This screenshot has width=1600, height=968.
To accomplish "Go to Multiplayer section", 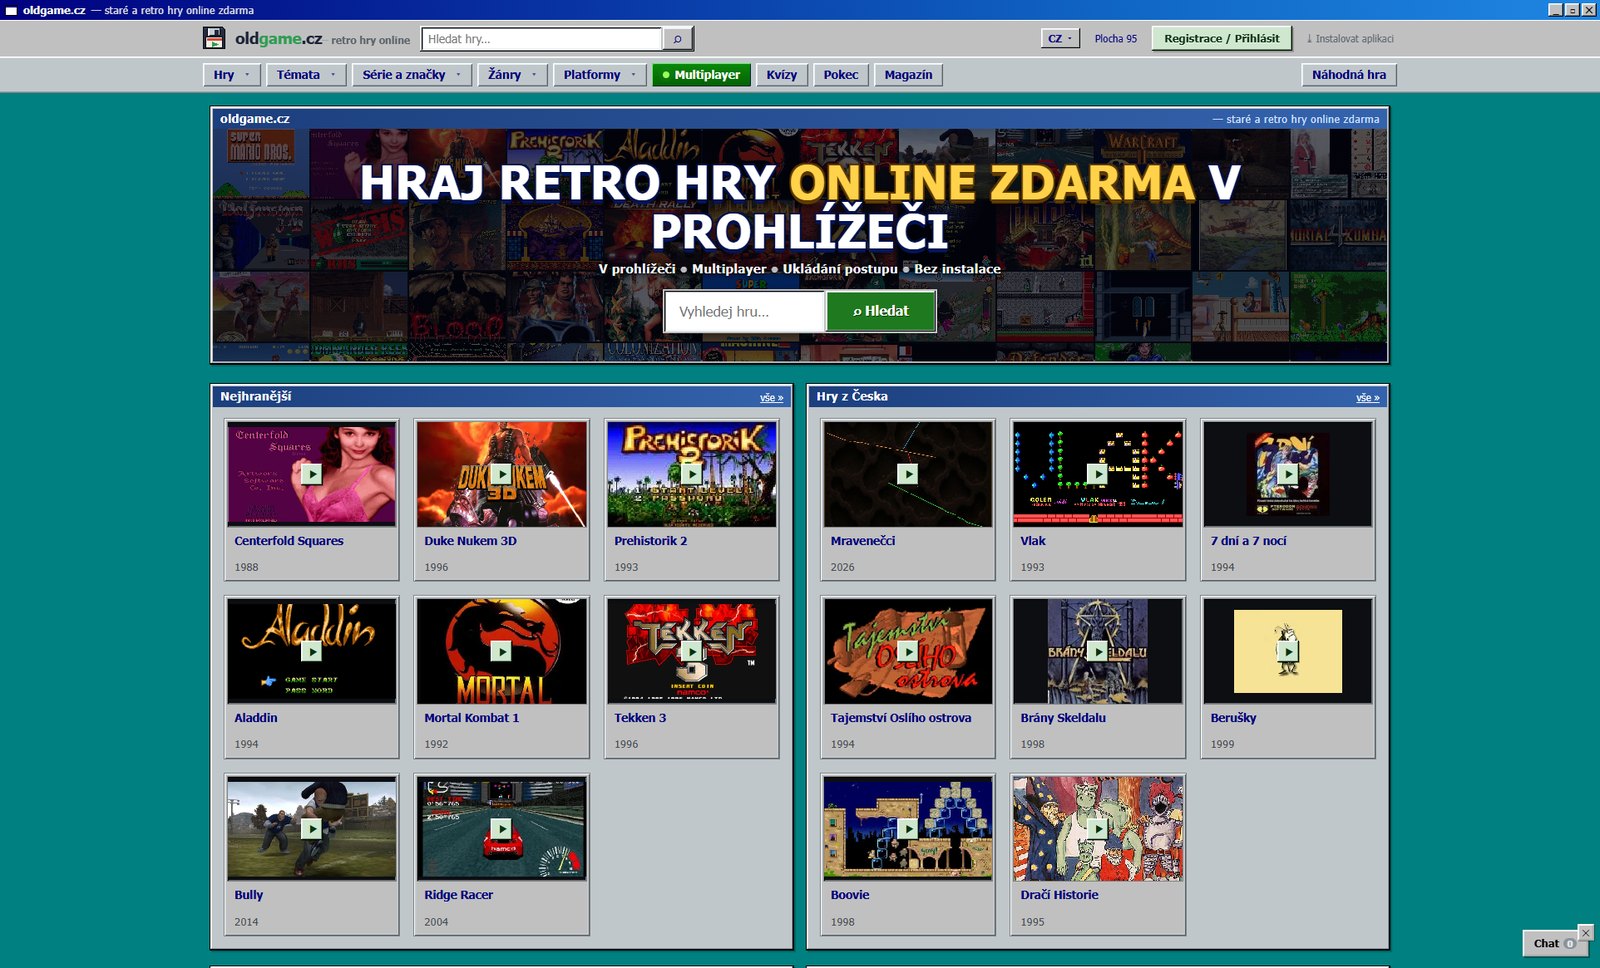I will 701,75.
